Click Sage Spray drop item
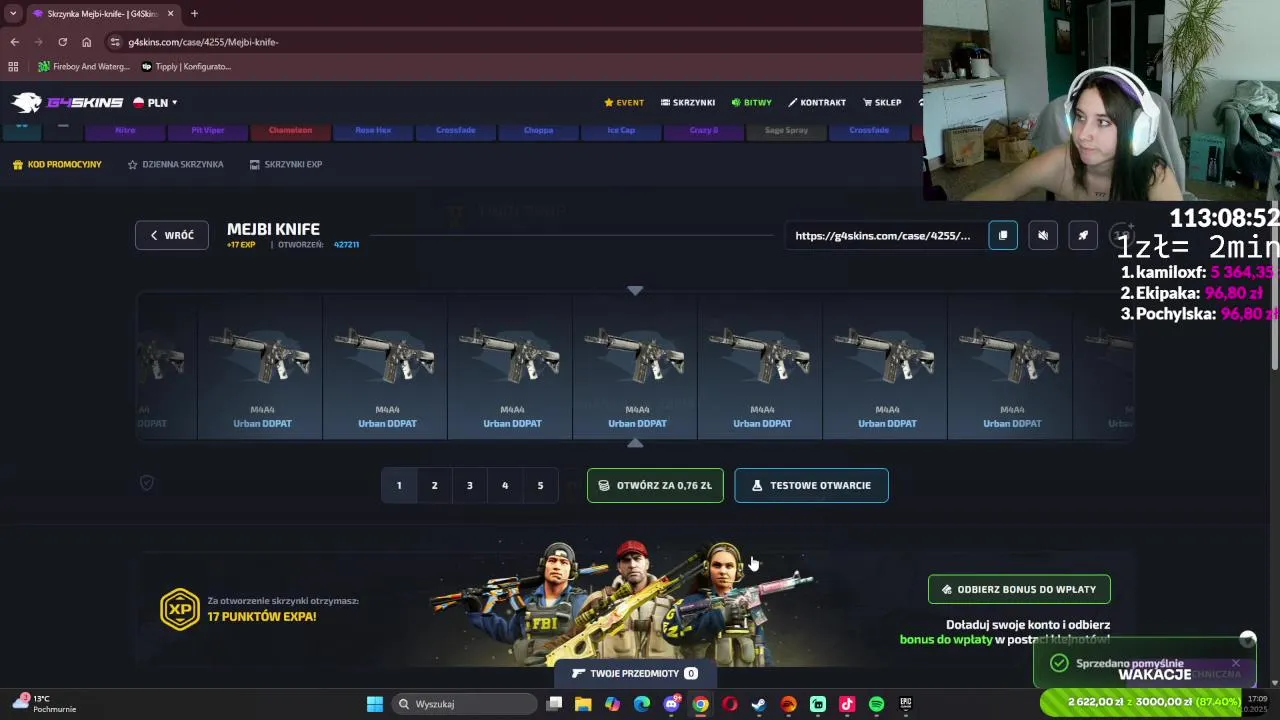Image resolution: width=1280 pixels, height=720 pixels. tap(786, 130)
